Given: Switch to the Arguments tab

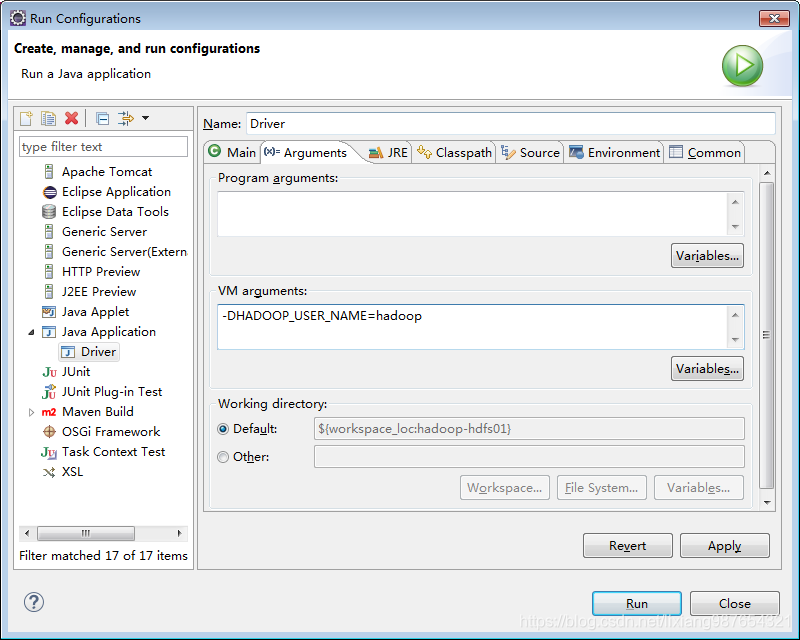Looking at the screenshot, I should point(306,152).
